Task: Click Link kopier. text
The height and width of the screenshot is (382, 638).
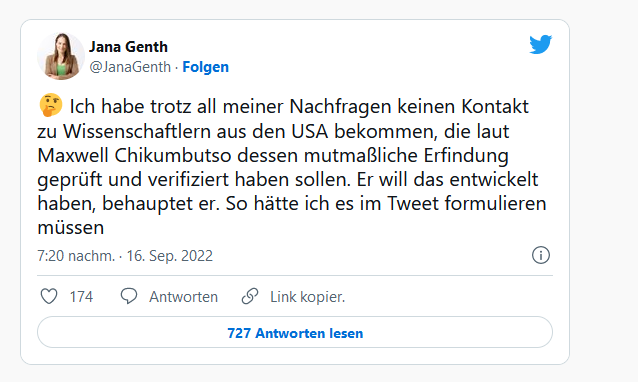Action: coord(308,297)
